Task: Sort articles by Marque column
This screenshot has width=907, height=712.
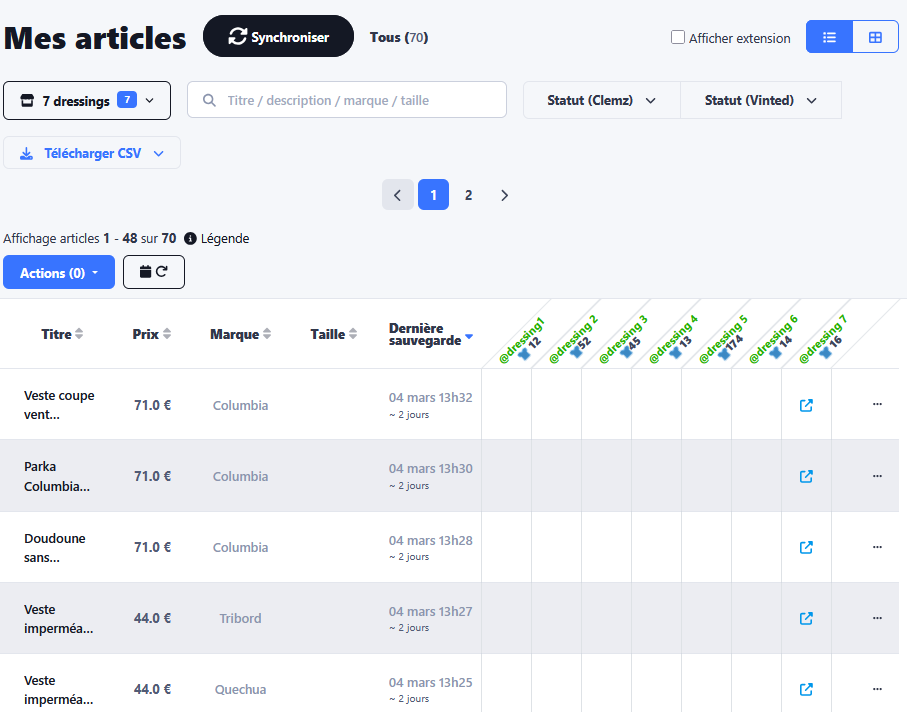Action: [x=240, y=334]
